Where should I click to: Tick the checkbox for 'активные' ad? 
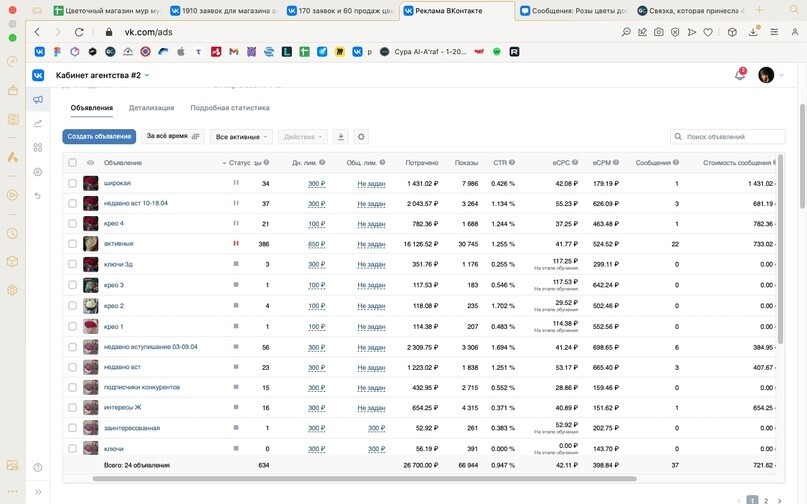(x=72, y=244)
